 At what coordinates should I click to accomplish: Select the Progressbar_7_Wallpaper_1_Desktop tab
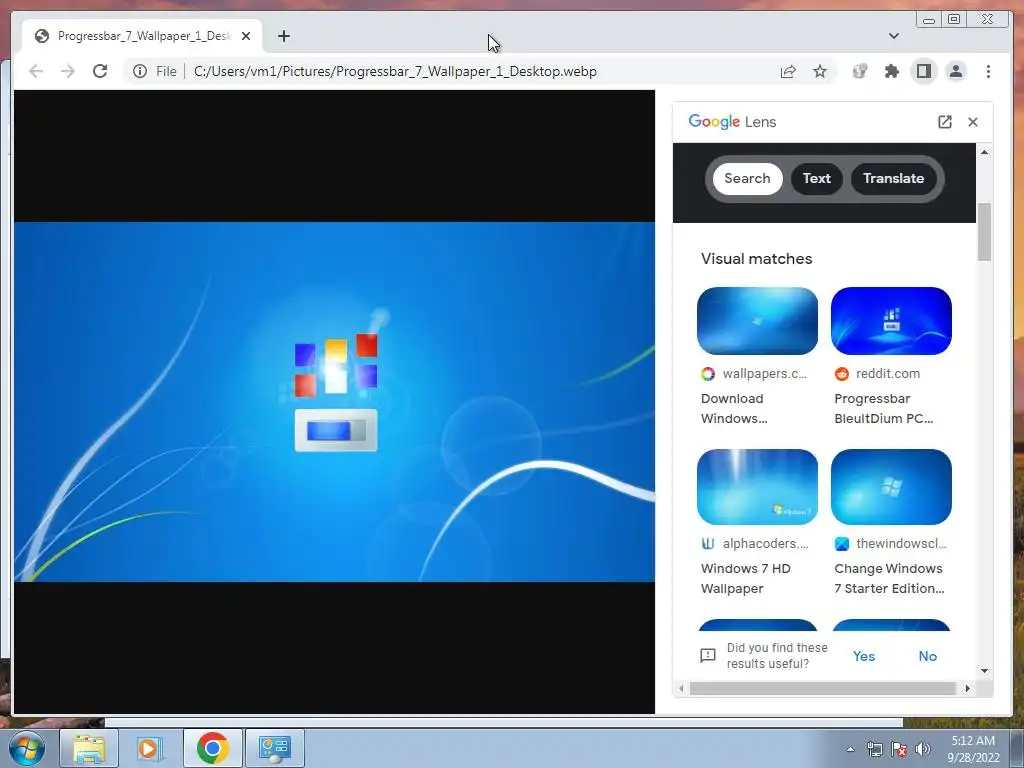click(142, 36)
